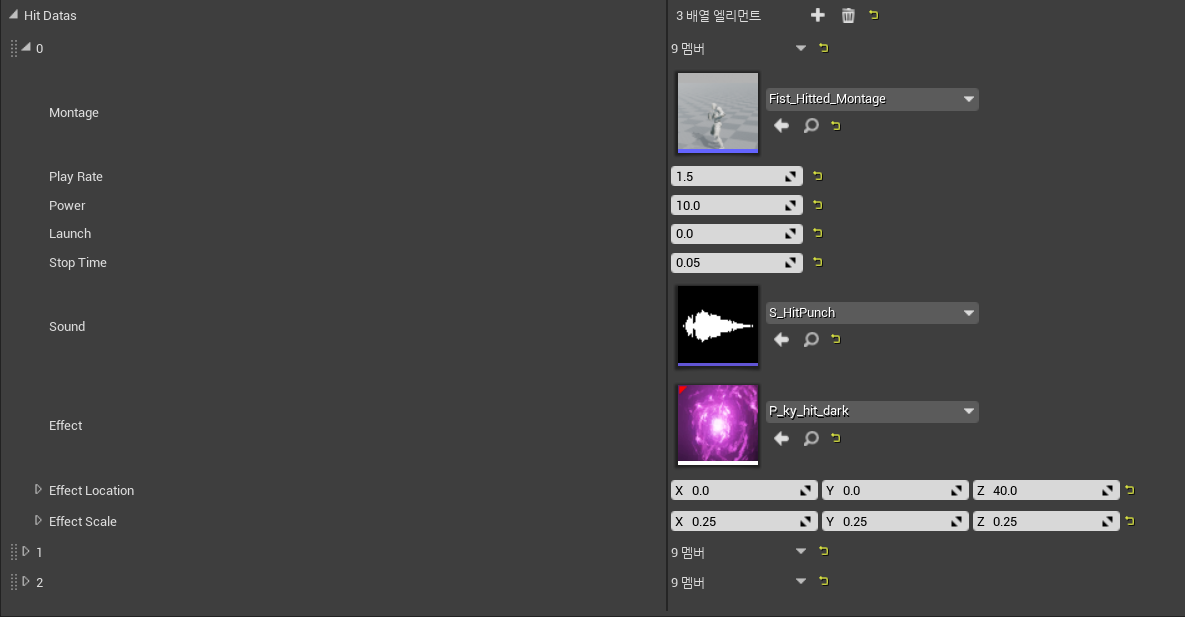
Task: Open element 0 options dropdown arrow
Action: click(x=801, y=48)
